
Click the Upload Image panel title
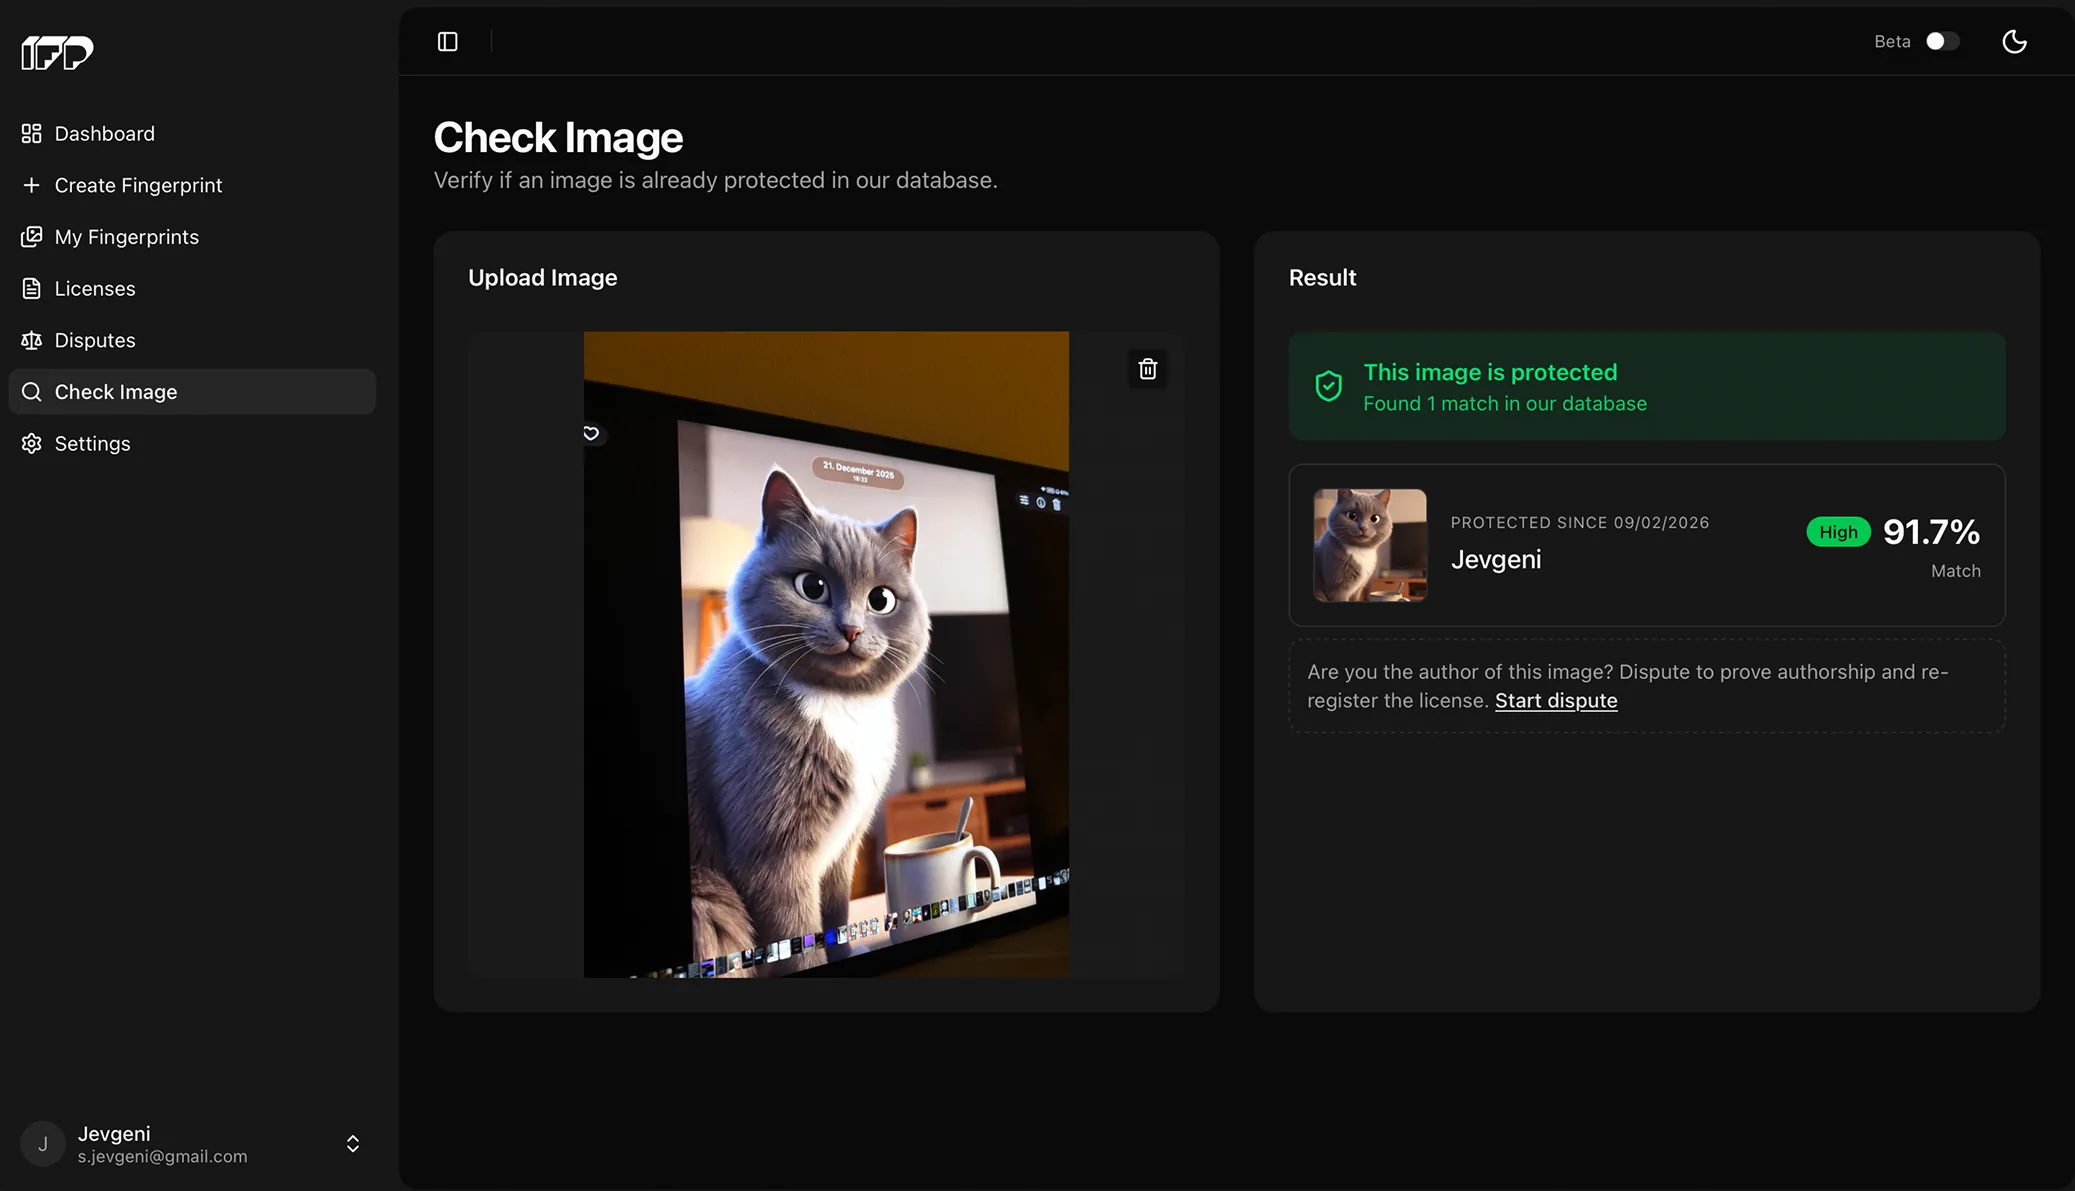pyautogui.click(x=543, y=278)
